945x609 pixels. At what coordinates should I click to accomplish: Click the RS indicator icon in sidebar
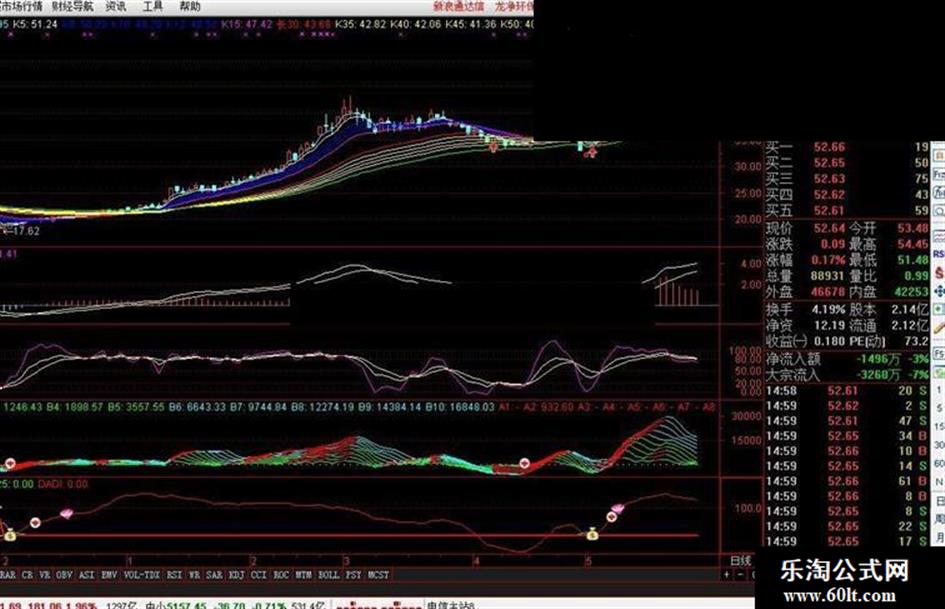pyautogui.click(x=939, y=254)
